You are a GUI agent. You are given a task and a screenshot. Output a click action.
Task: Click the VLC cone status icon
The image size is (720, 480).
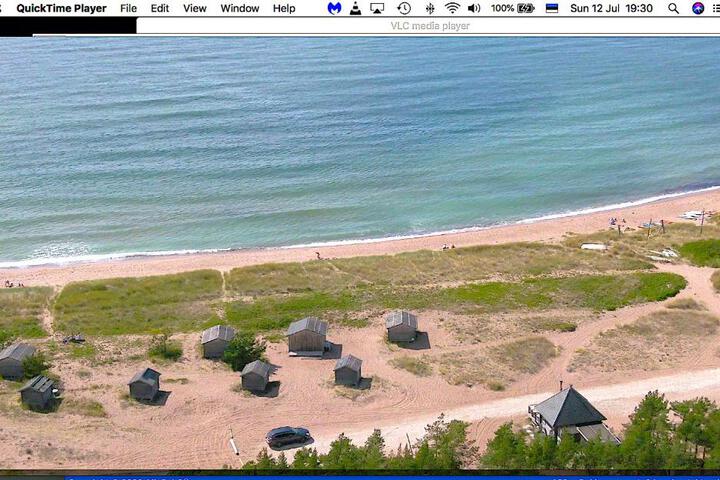(x=355, y=8)
